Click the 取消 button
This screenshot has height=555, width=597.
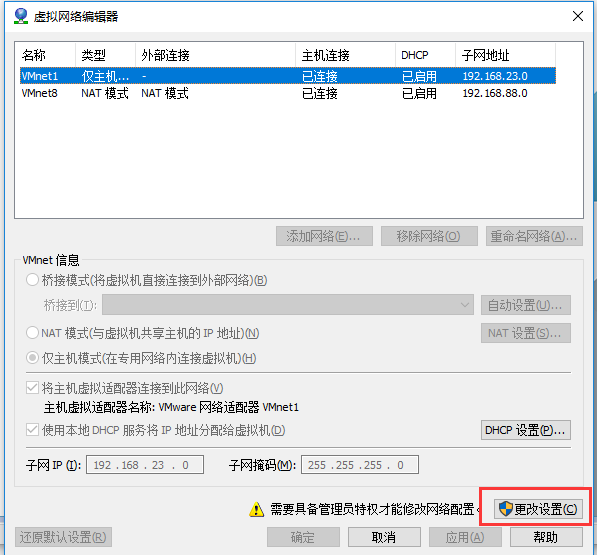pyautogui.click(x=384, y=537)
